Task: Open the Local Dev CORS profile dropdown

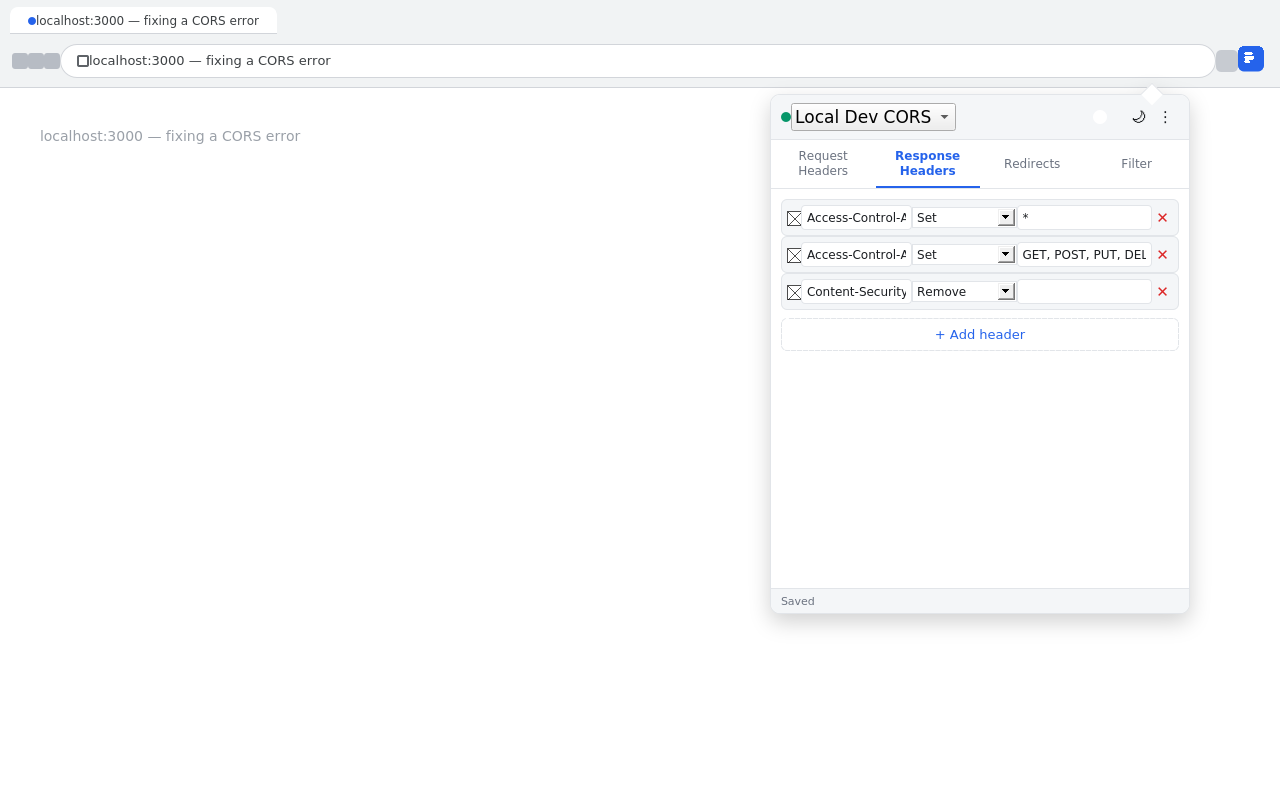Action: coord(873,117)
